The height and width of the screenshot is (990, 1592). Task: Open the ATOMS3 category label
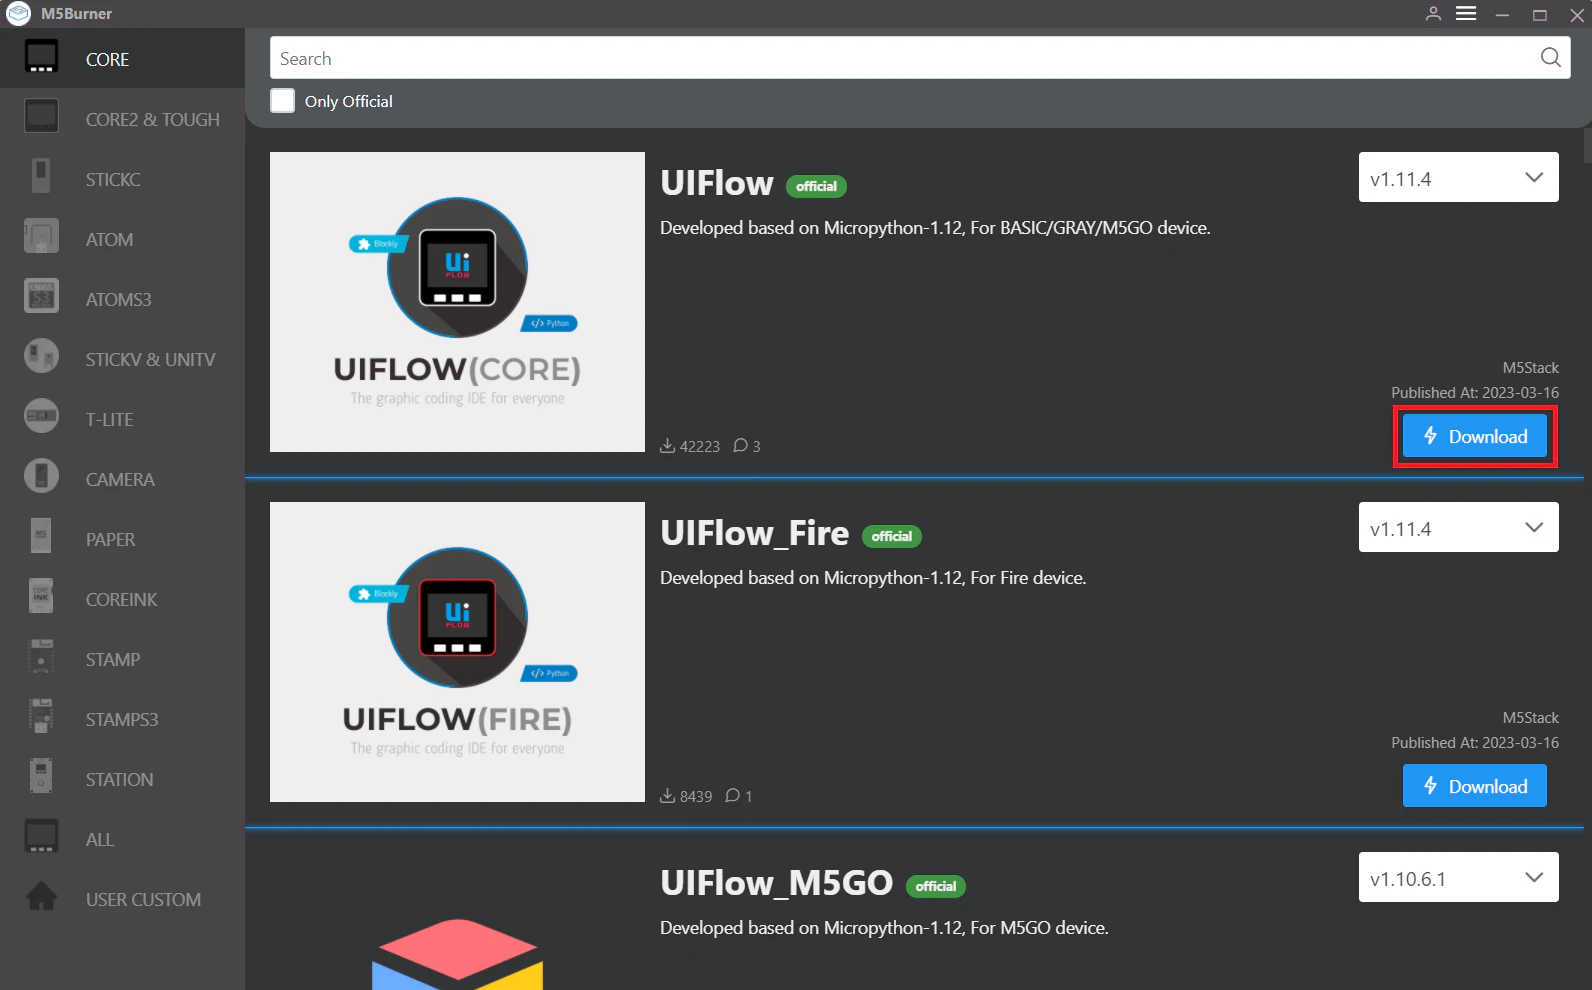pos(119,300)
